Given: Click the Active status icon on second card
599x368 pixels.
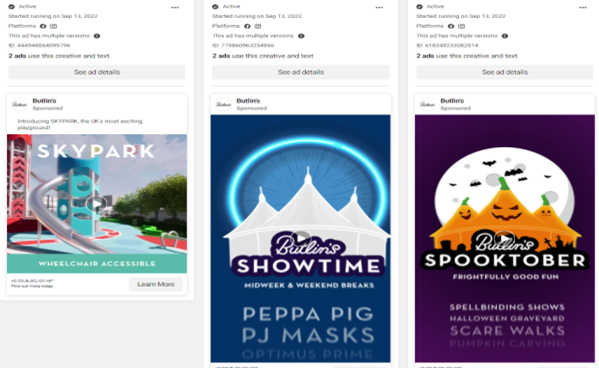Looking at the screenshot, I should (x=215, y=6).
